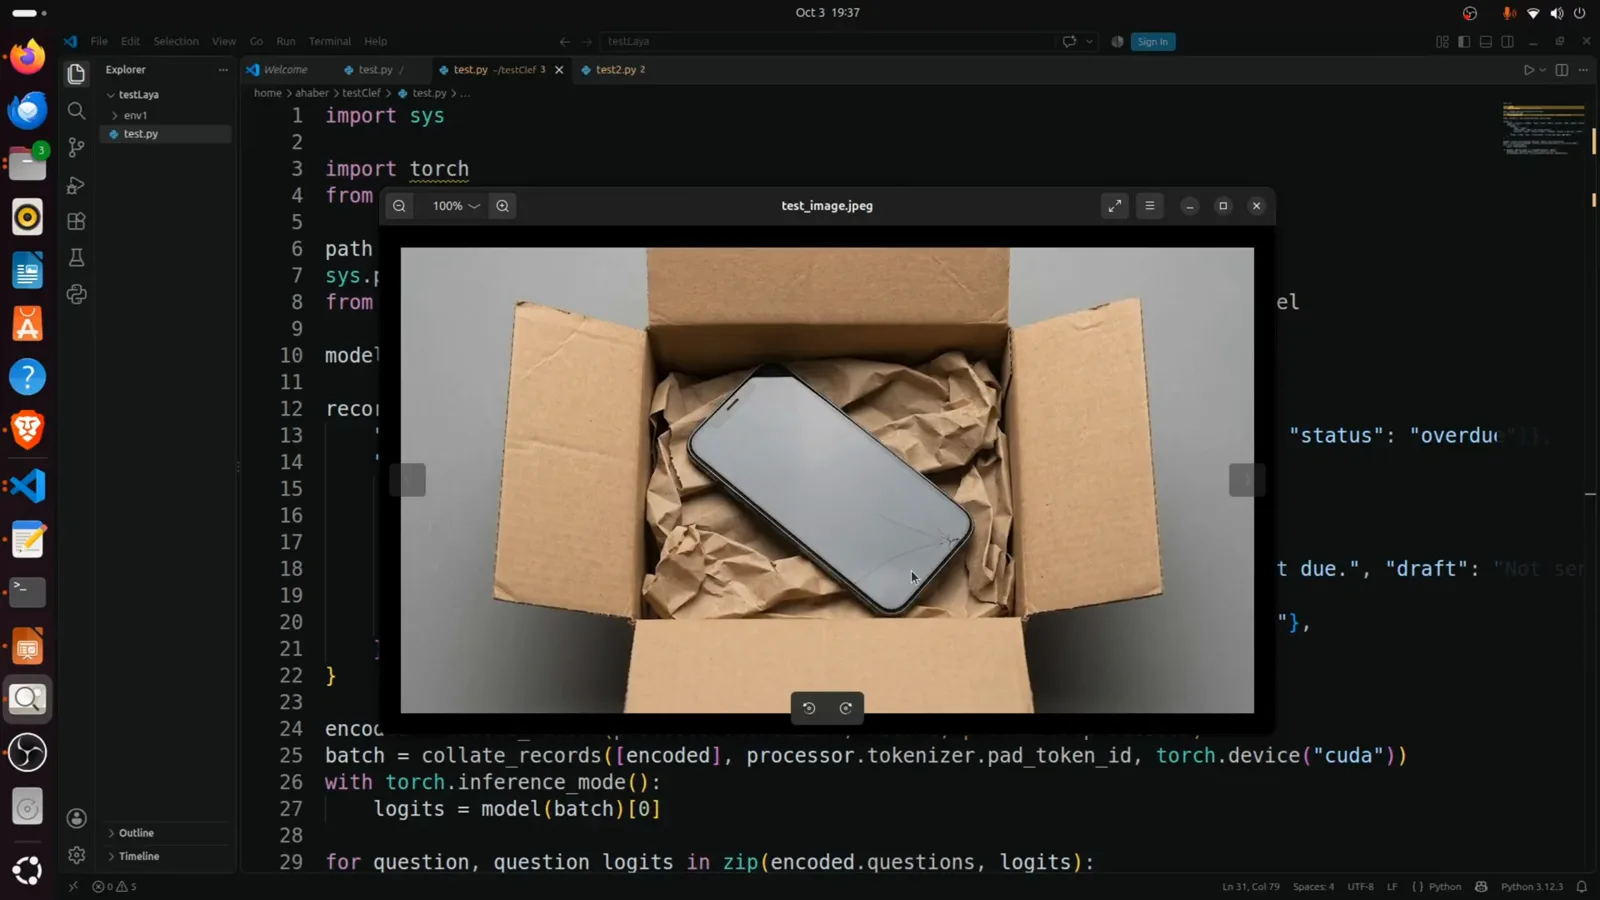Open the Extensions view
Image resolution: width=1600 pixels, height=900 pixels.
pos(76,221)
